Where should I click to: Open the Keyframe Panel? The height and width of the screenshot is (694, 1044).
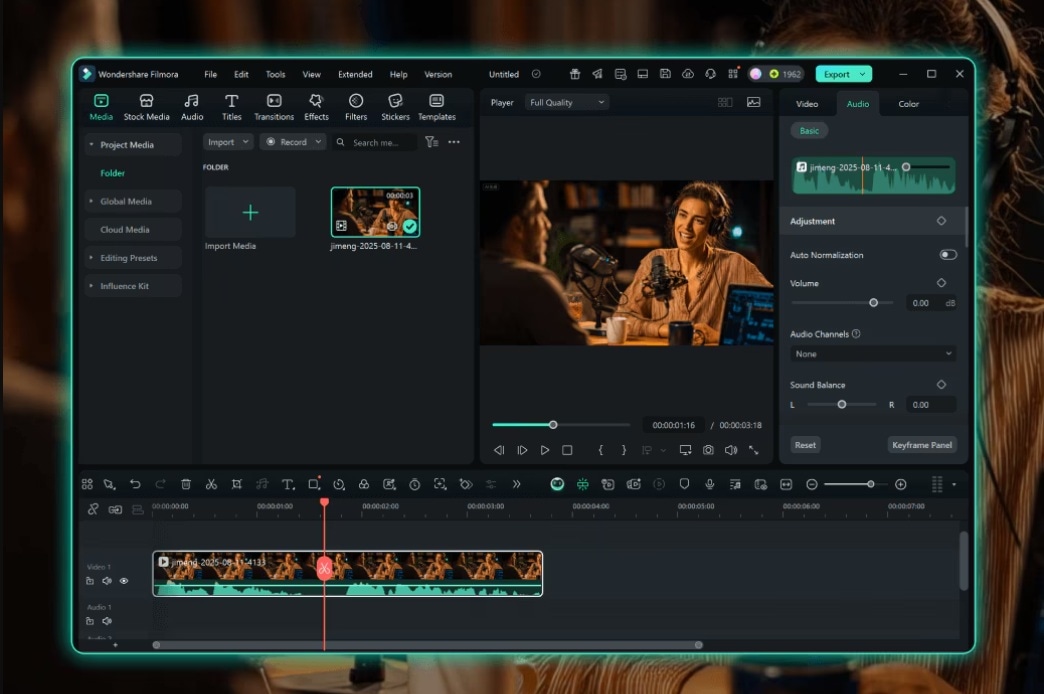pos(921,445)
